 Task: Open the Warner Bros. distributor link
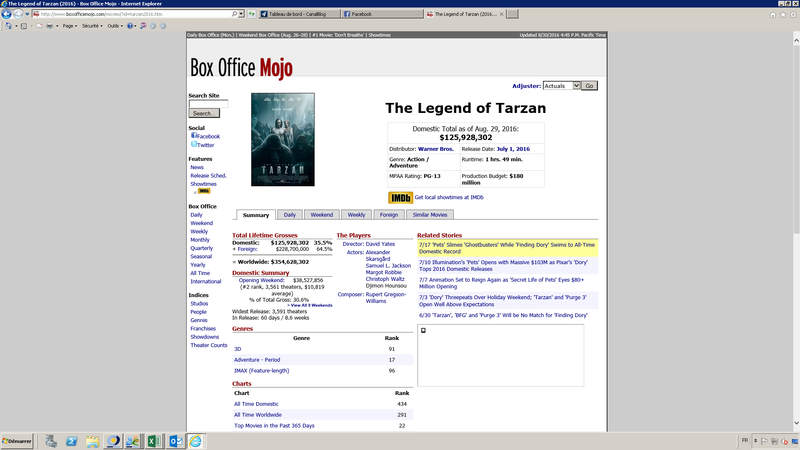[436, 149]
